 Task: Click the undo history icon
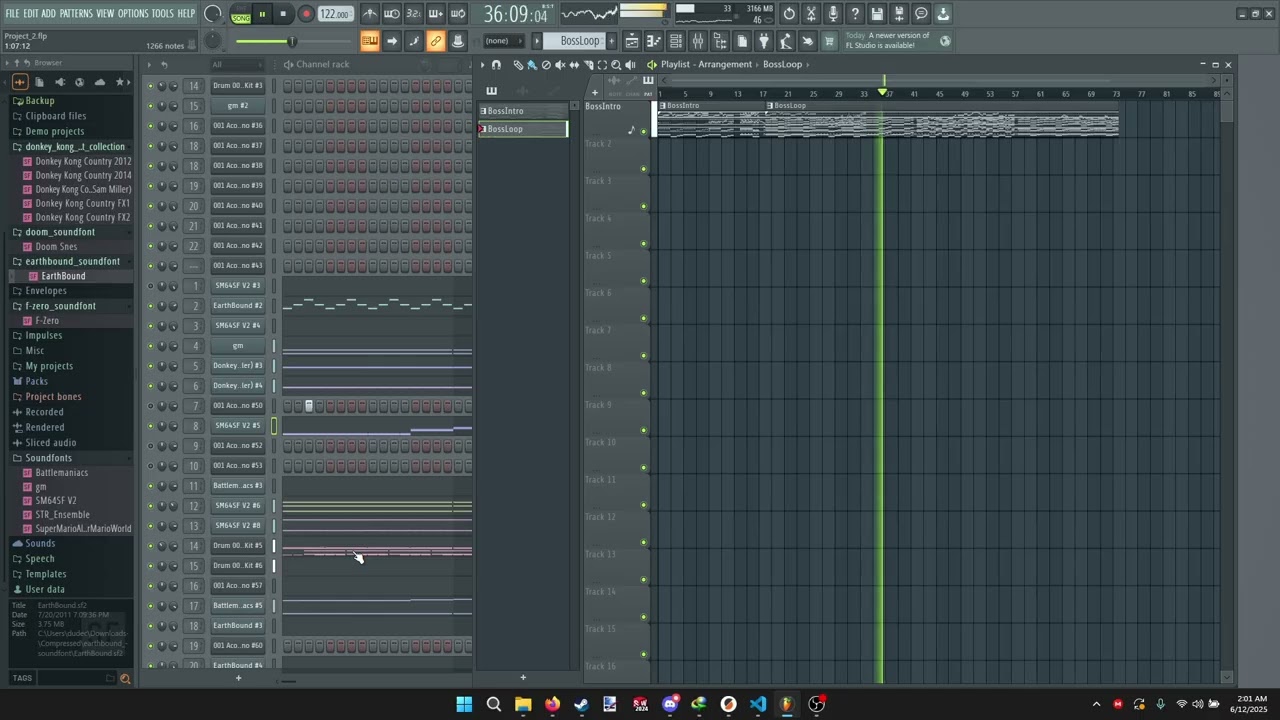click(789, 14)
